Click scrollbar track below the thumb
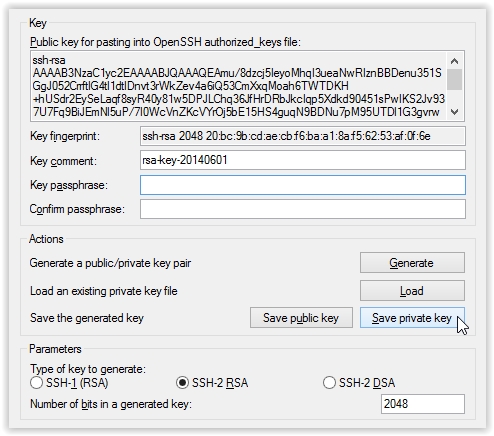Viewport: 494px width, 436px height. (454, 97)
